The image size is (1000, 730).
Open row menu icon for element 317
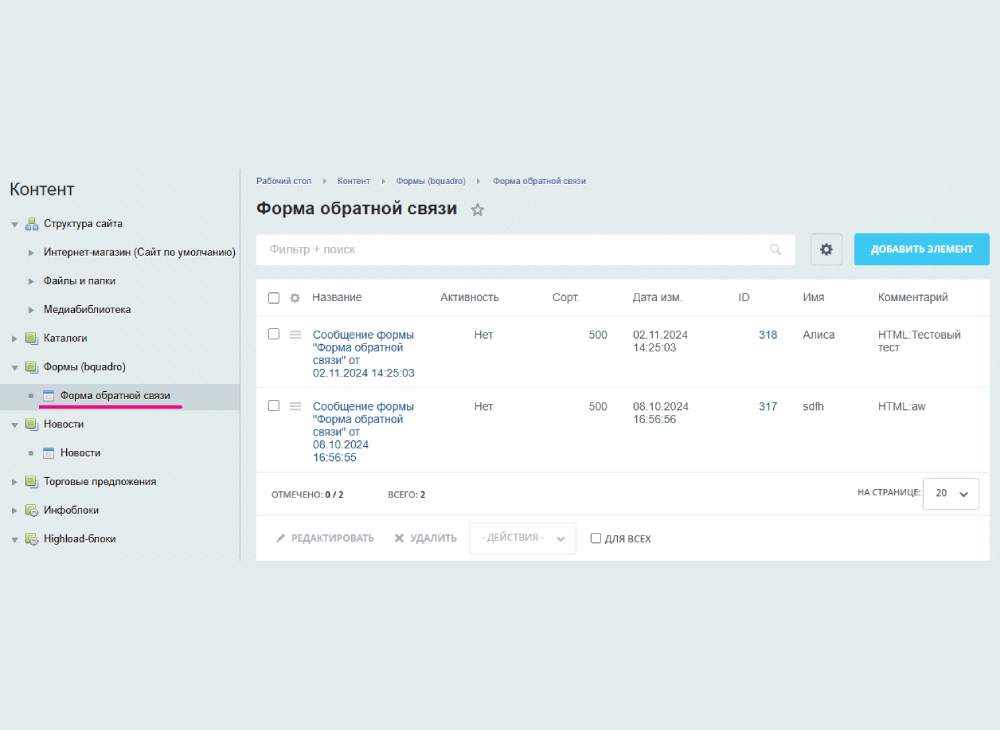tap(295, 405)
